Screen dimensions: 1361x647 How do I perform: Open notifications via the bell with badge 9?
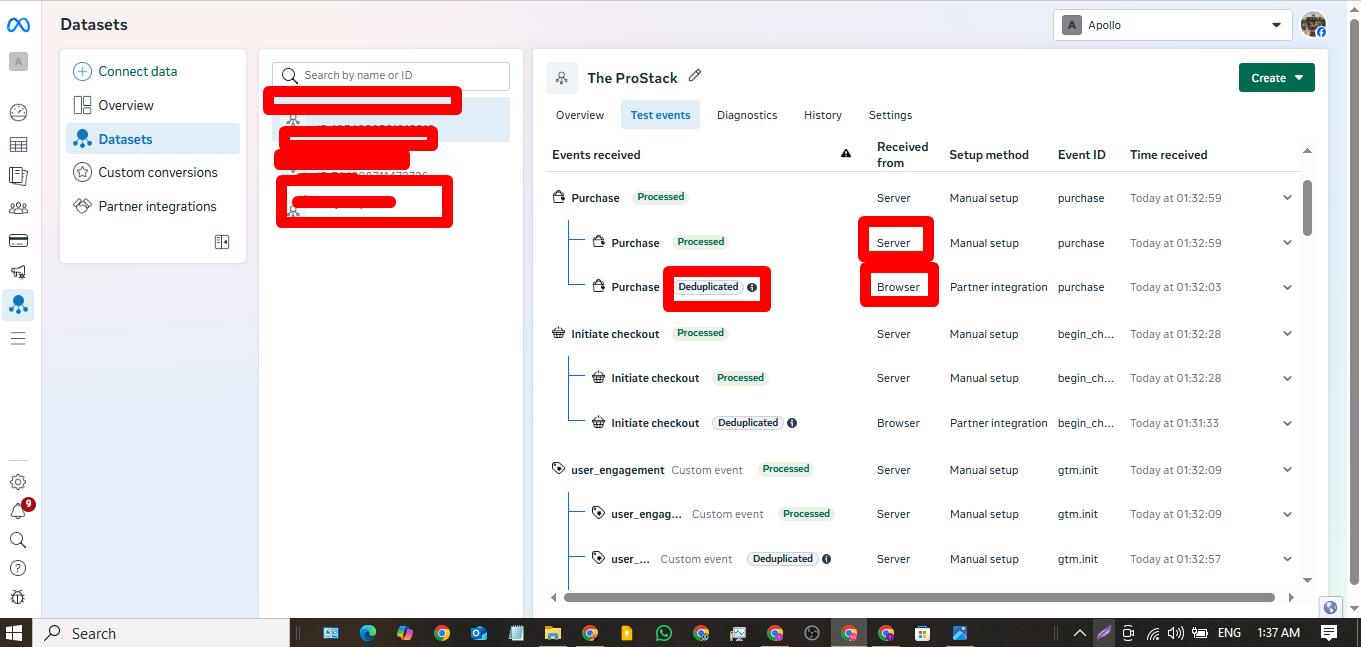(18, 509)
